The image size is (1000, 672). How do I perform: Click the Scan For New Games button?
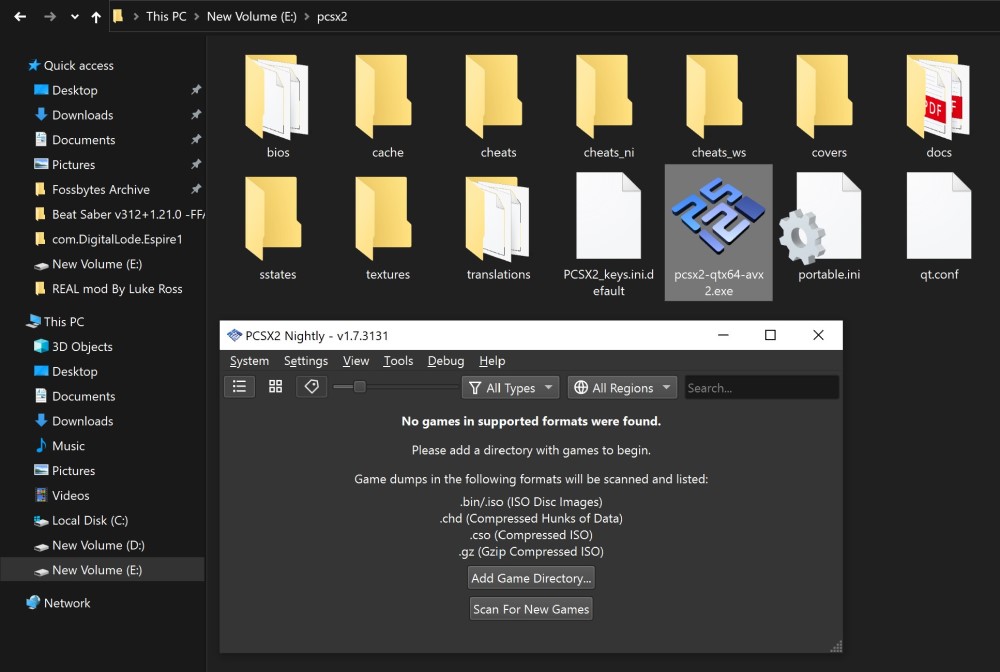[x=530, y=608]
